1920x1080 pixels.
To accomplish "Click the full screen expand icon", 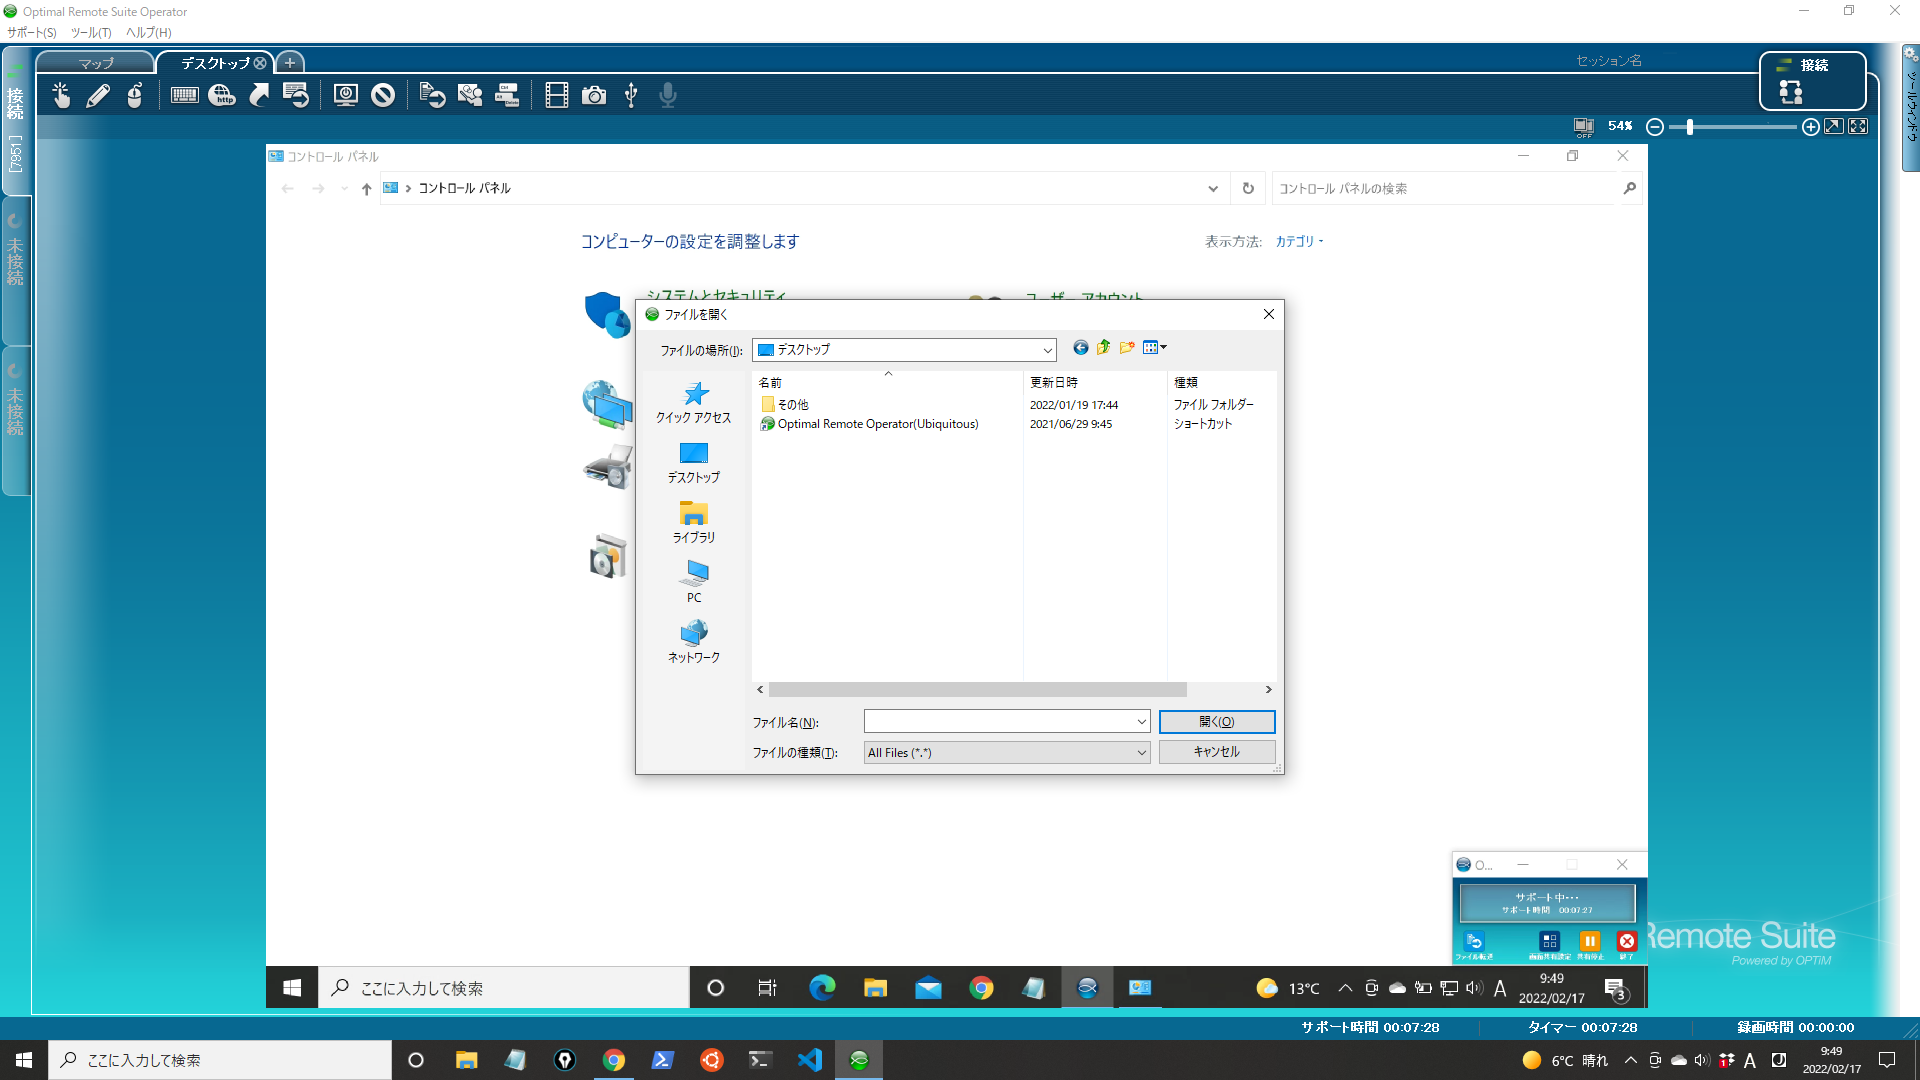I will 1858,126.
